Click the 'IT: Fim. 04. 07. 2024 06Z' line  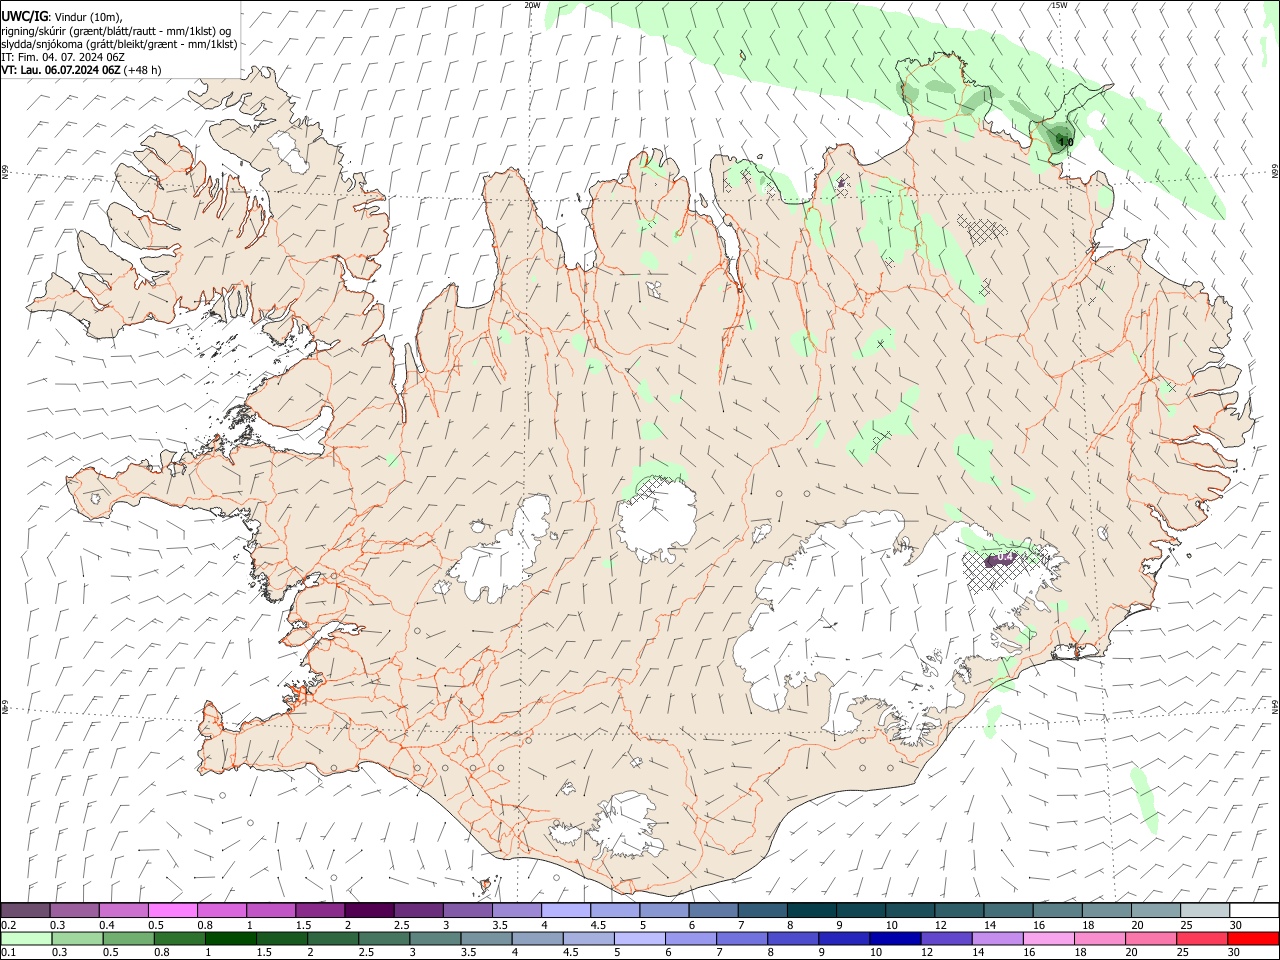click(63, 57)
